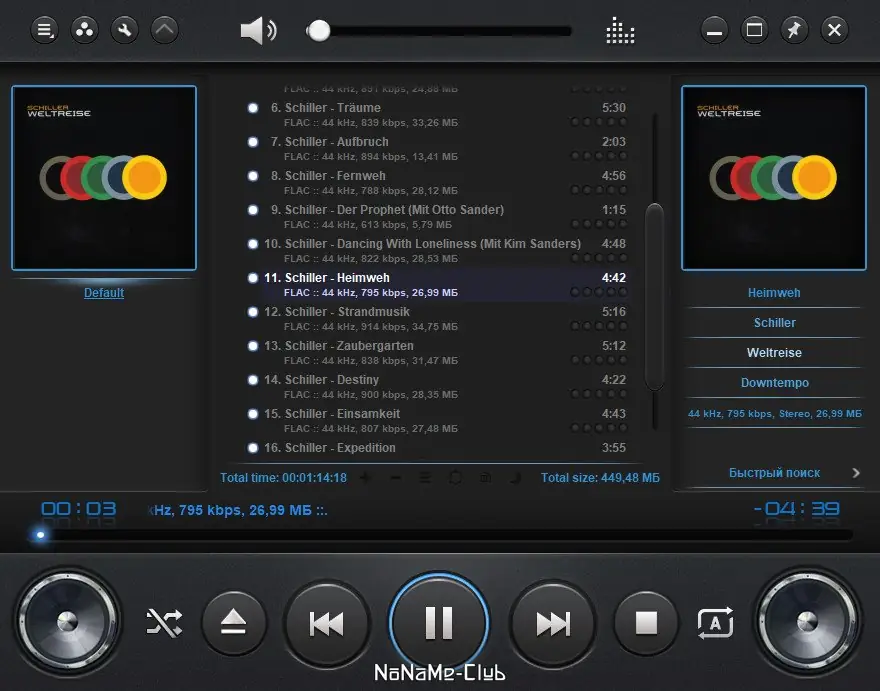Image resolution: width=880 pixels, height=691 pixels.
Task: Skip to the next track
Action: [x=553, y=624]
